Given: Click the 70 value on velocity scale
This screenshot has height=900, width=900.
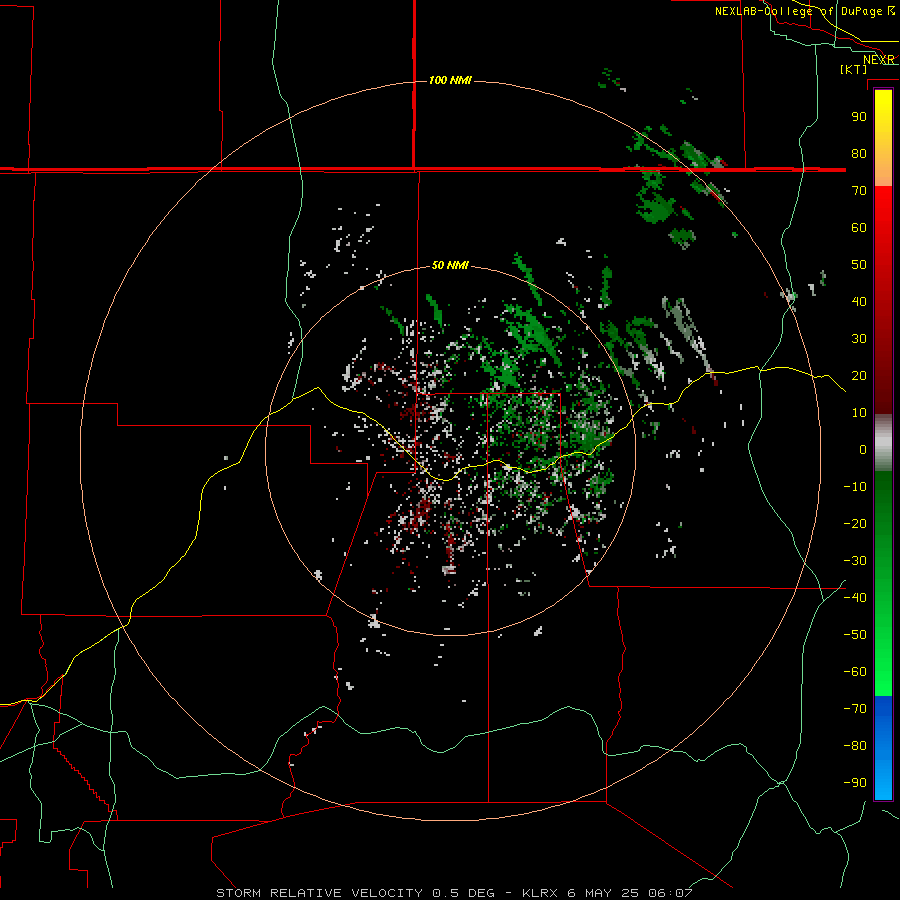Looking at the screenshot, I should click(859, 191).
